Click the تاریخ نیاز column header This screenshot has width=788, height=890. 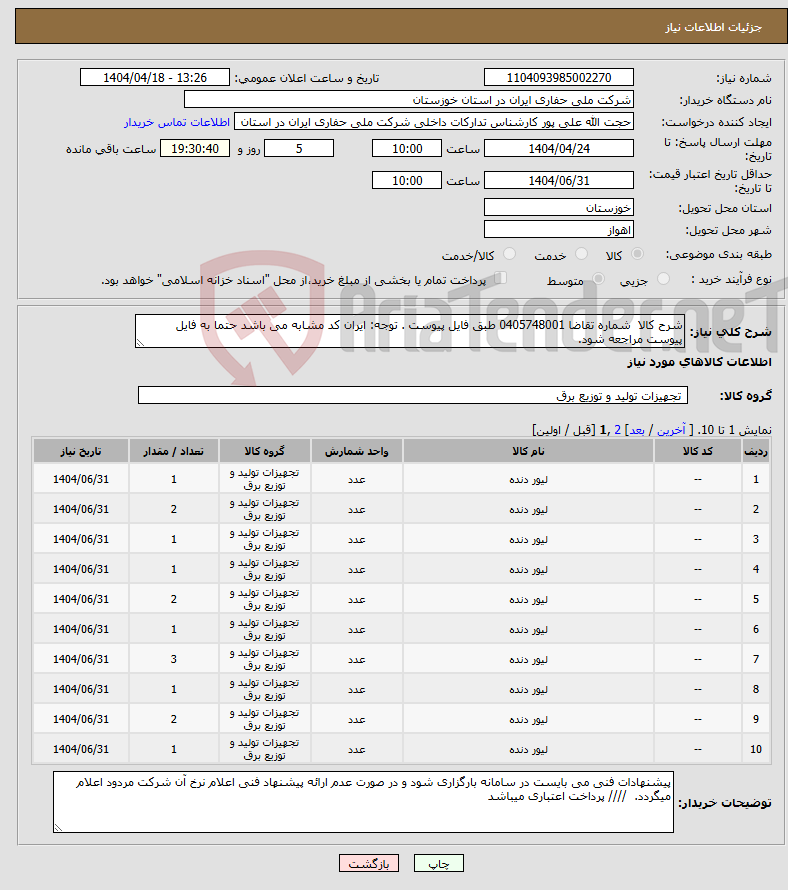click(x=81, y=451)
